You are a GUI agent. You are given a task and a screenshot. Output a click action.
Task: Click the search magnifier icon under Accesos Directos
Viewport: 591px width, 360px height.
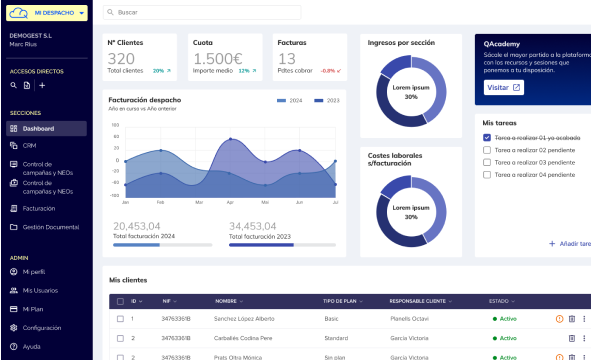point(14,86)
